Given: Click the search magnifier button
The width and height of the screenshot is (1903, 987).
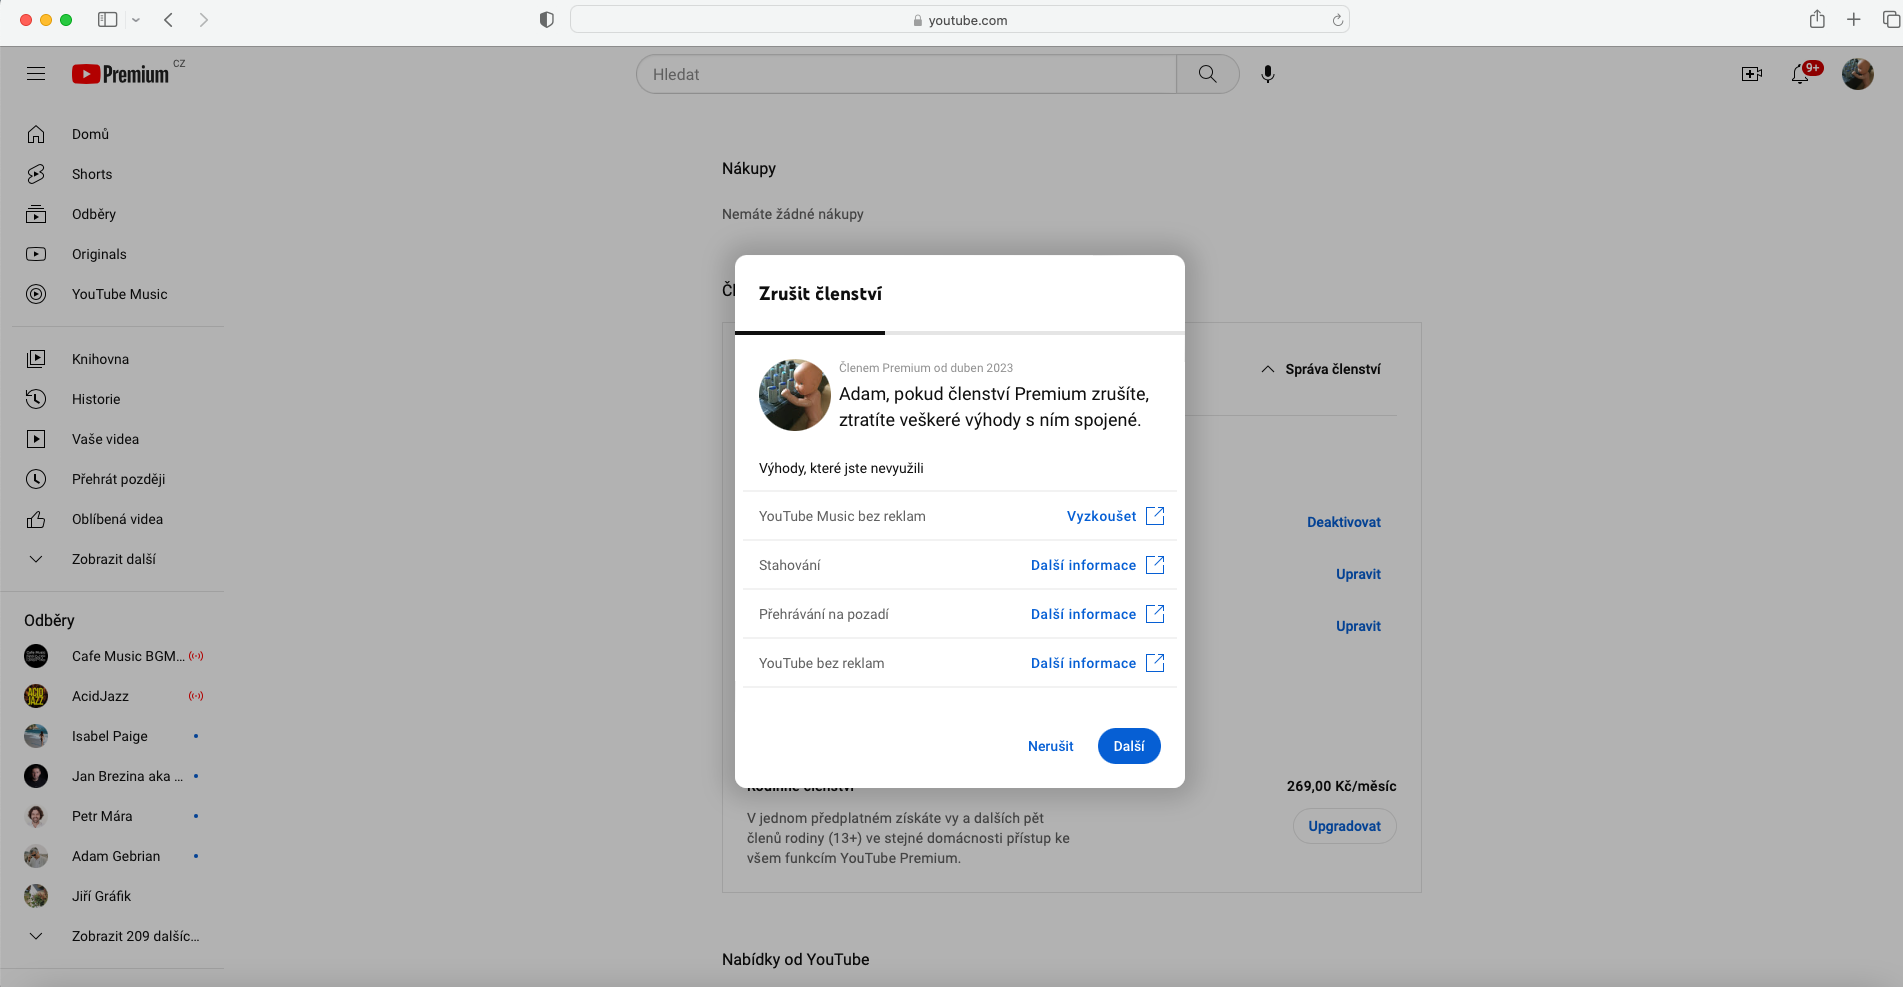Looking at the screenshot, I should (x=1207, y=74).
